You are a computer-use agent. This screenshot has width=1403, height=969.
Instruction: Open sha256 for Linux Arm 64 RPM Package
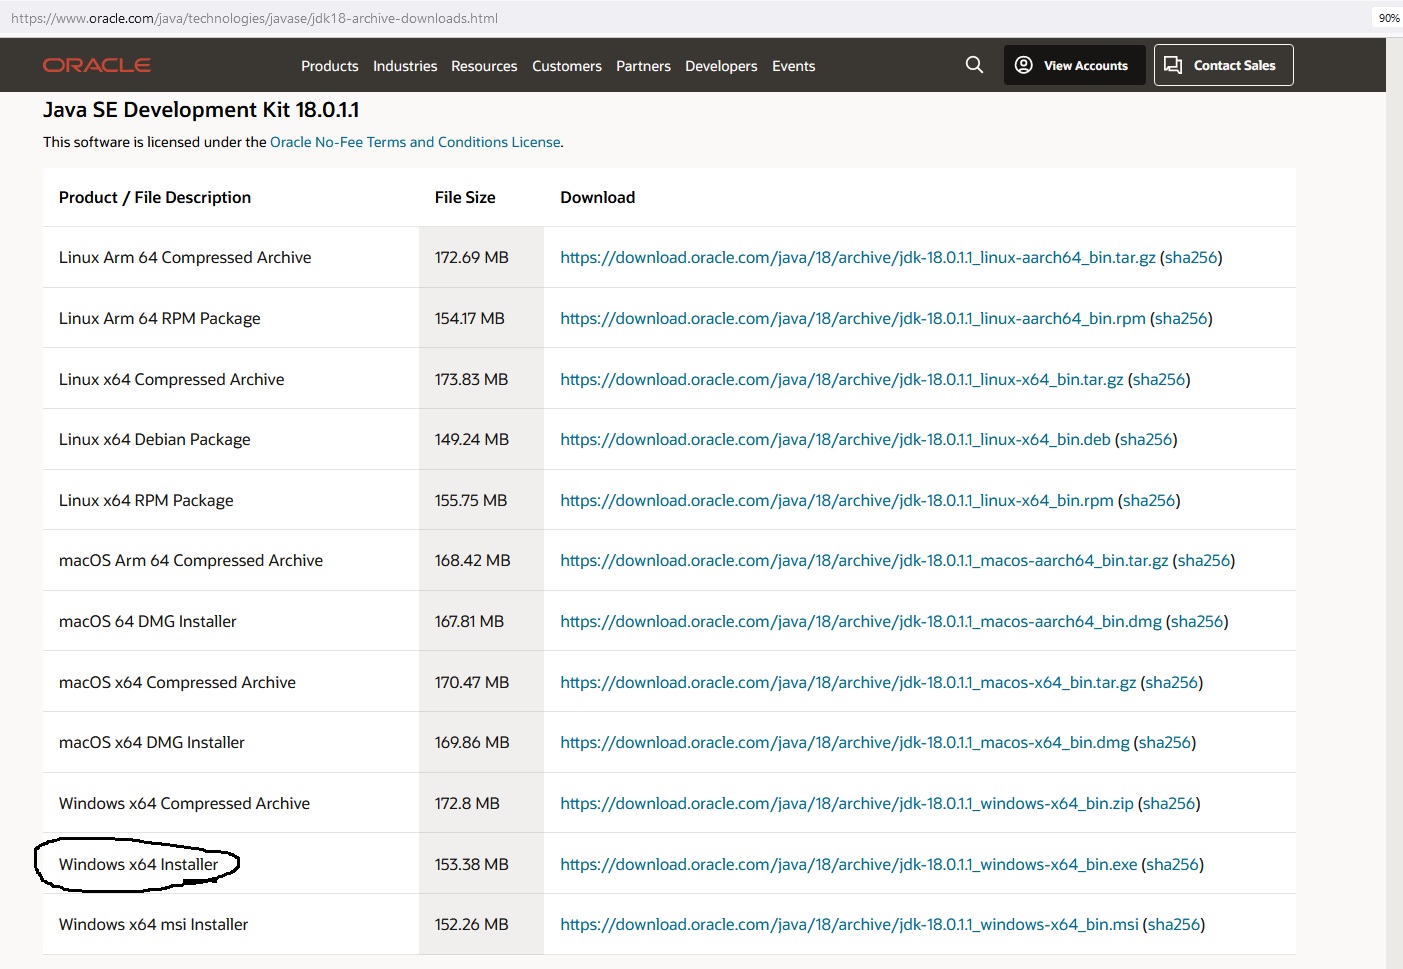1181,319
